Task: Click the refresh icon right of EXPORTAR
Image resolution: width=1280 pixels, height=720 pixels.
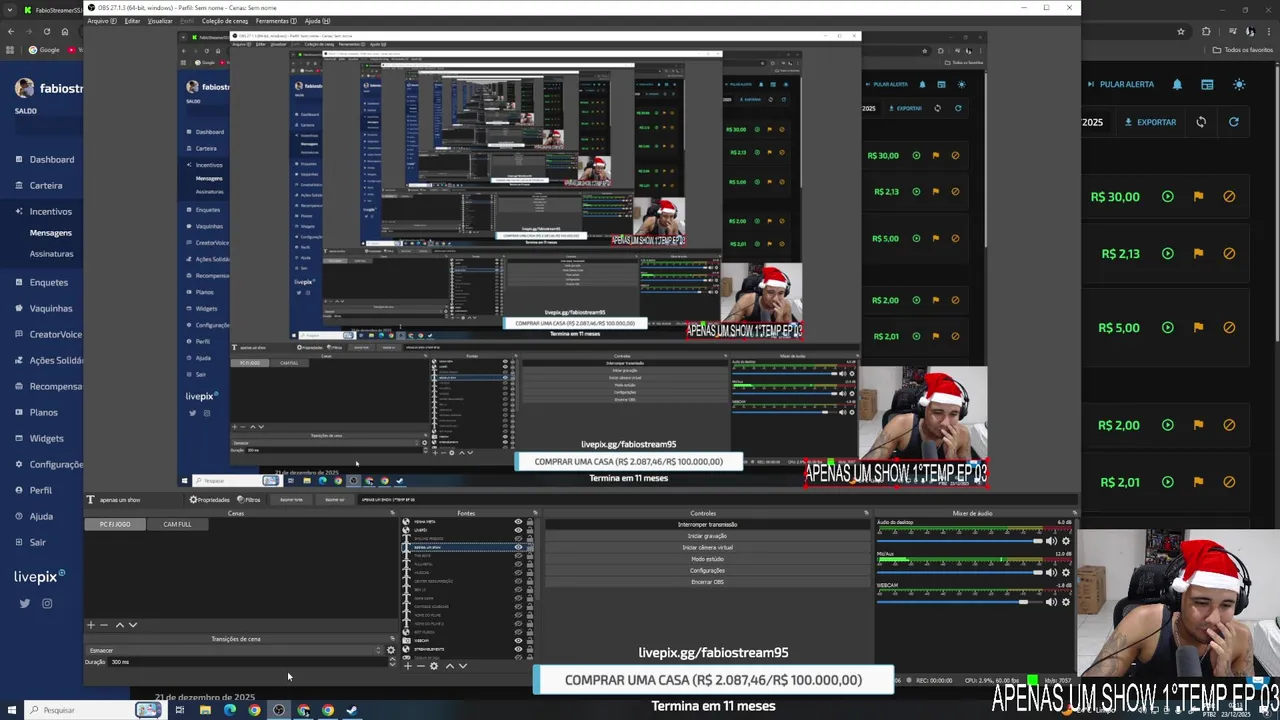Action: [x=1233, y=122]
